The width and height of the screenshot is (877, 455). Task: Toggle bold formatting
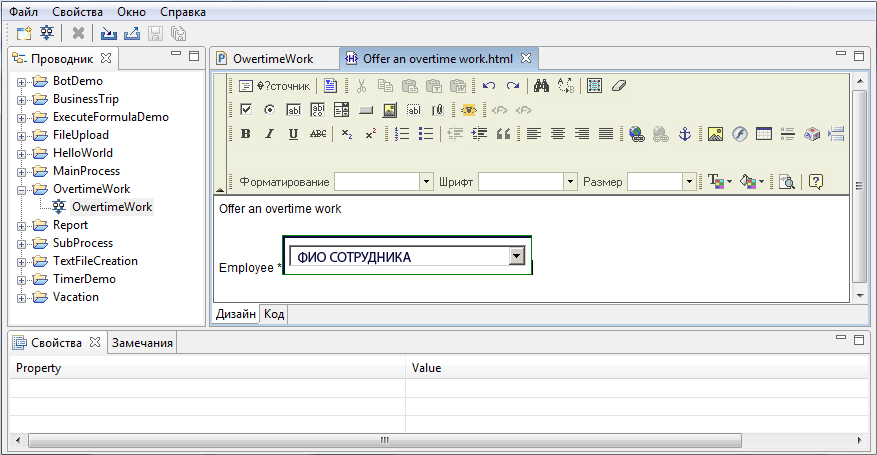(245, 134)
